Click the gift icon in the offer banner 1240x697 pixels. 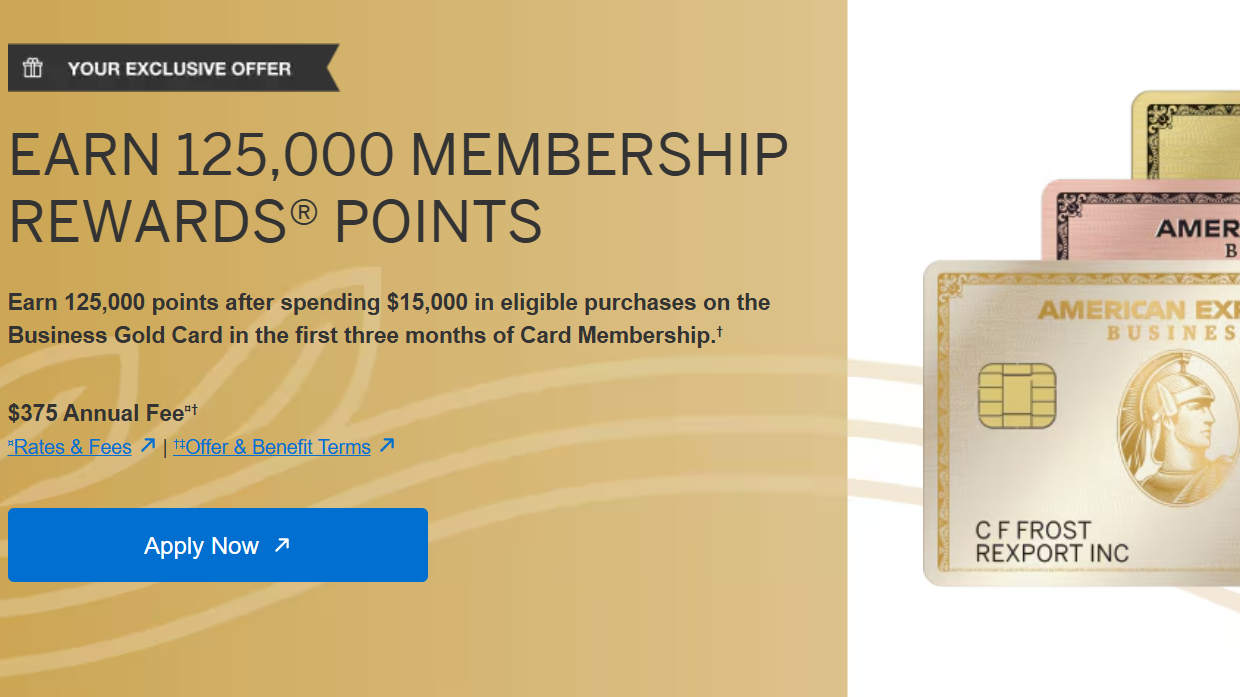point(32,67)
